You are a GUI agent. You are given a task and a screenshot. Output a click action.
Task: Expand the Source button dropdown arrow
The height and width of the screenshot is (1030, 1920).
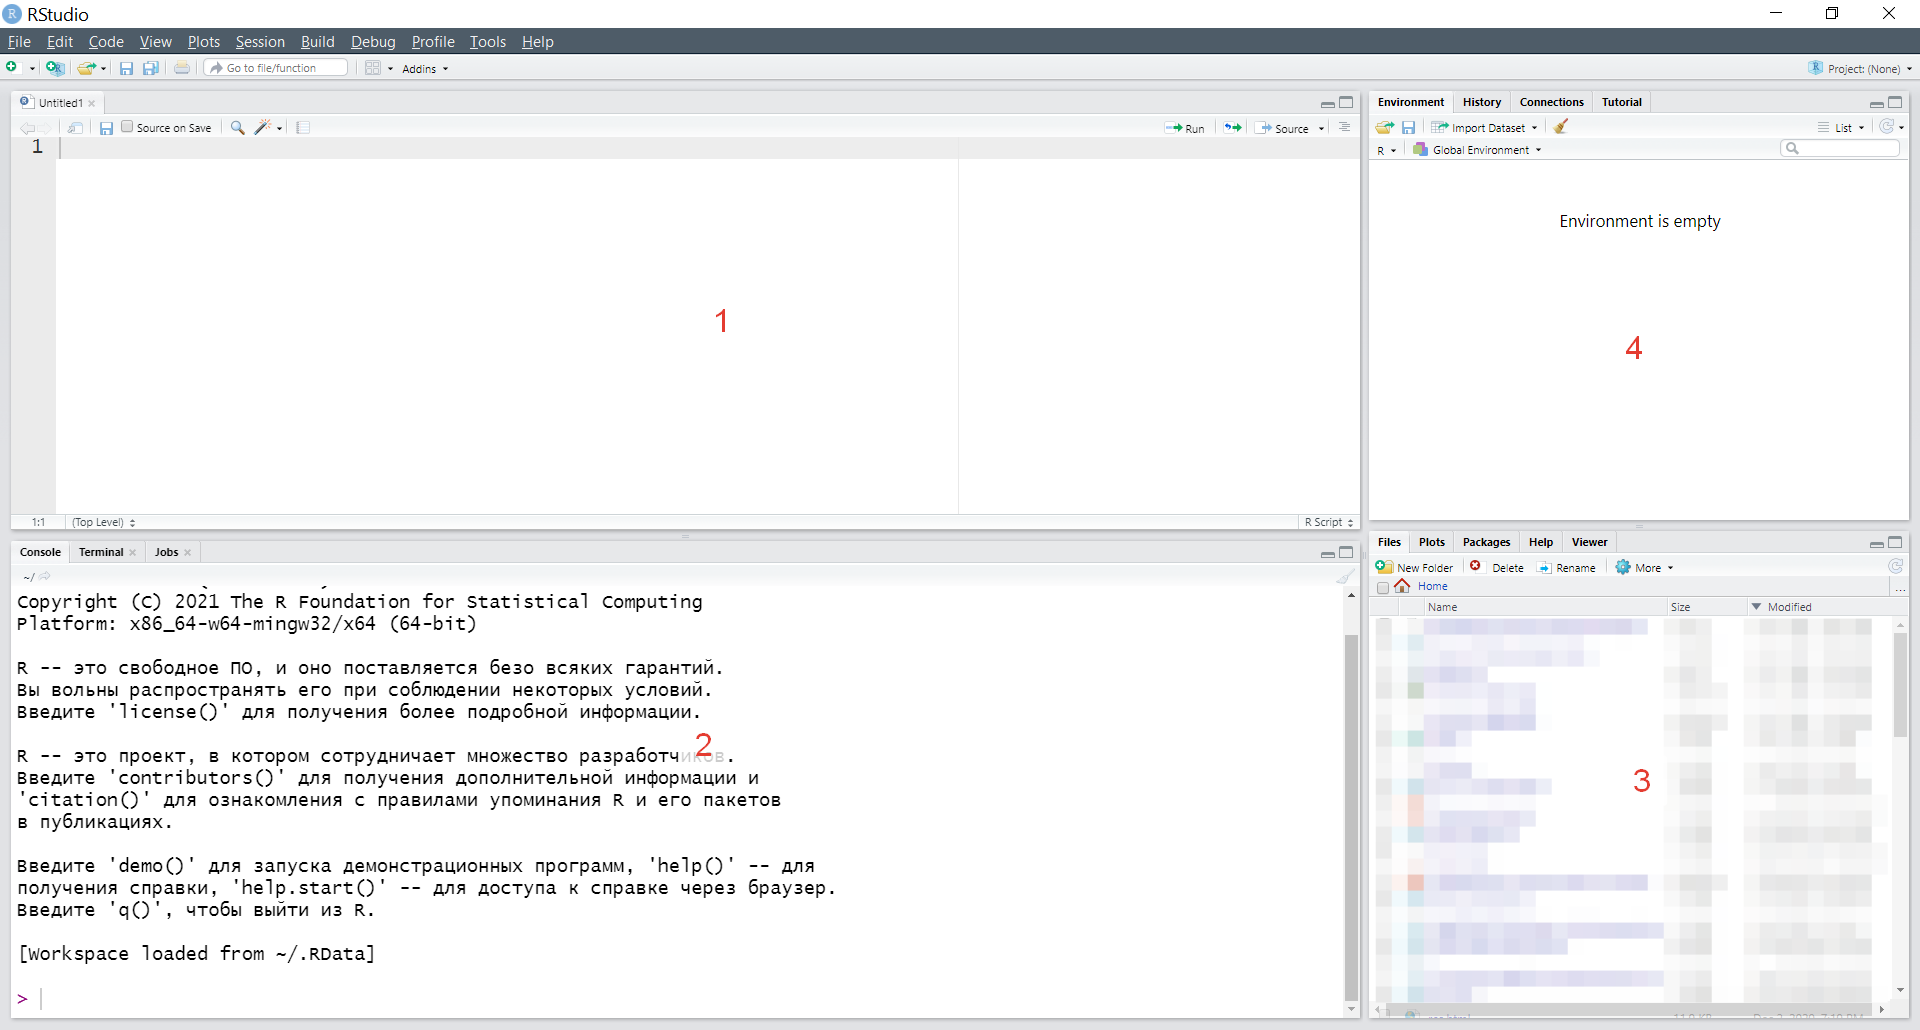click(x=1321, y=129)
